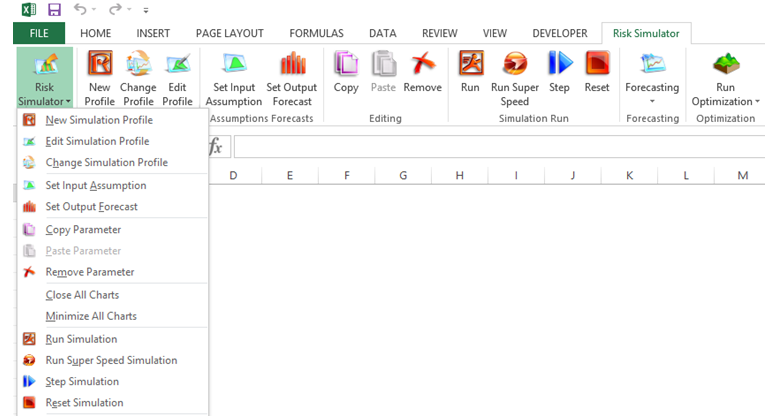774x416 pixels.
Task: Select Paste Parameter menu entry
Action: click(113, 251)
